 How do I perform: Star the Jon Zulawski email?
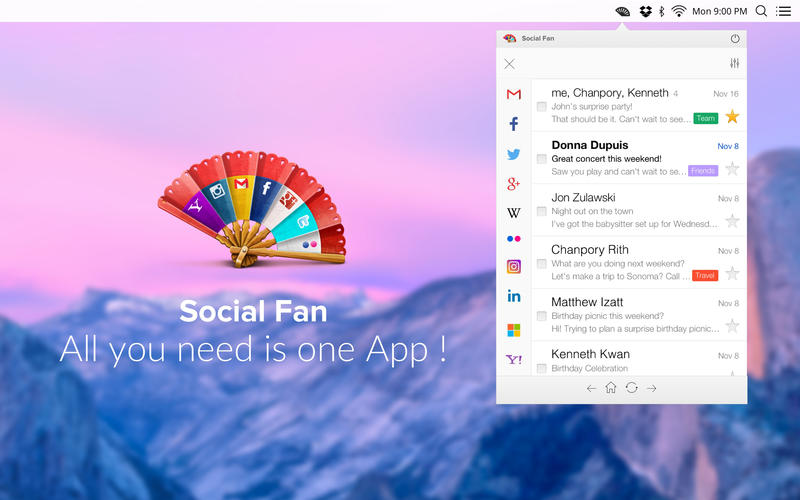[732, 221]
